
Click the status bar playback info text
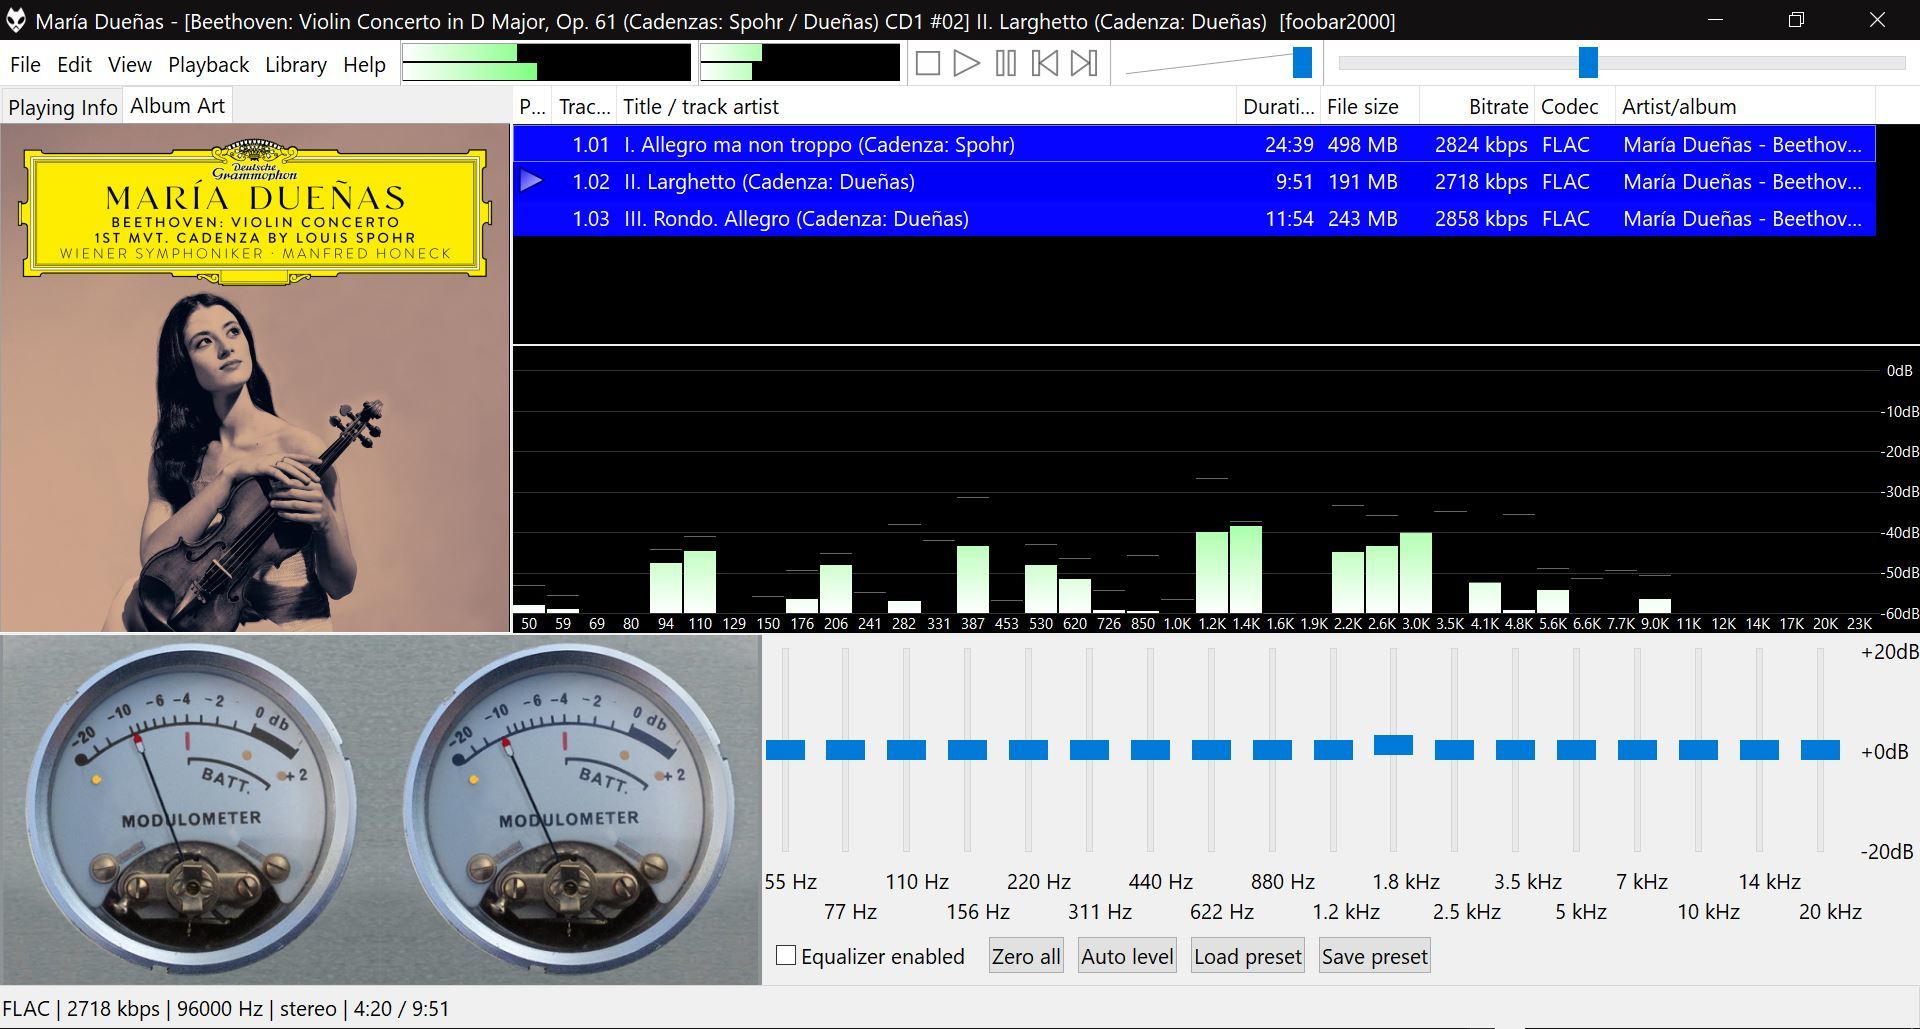226,1008
